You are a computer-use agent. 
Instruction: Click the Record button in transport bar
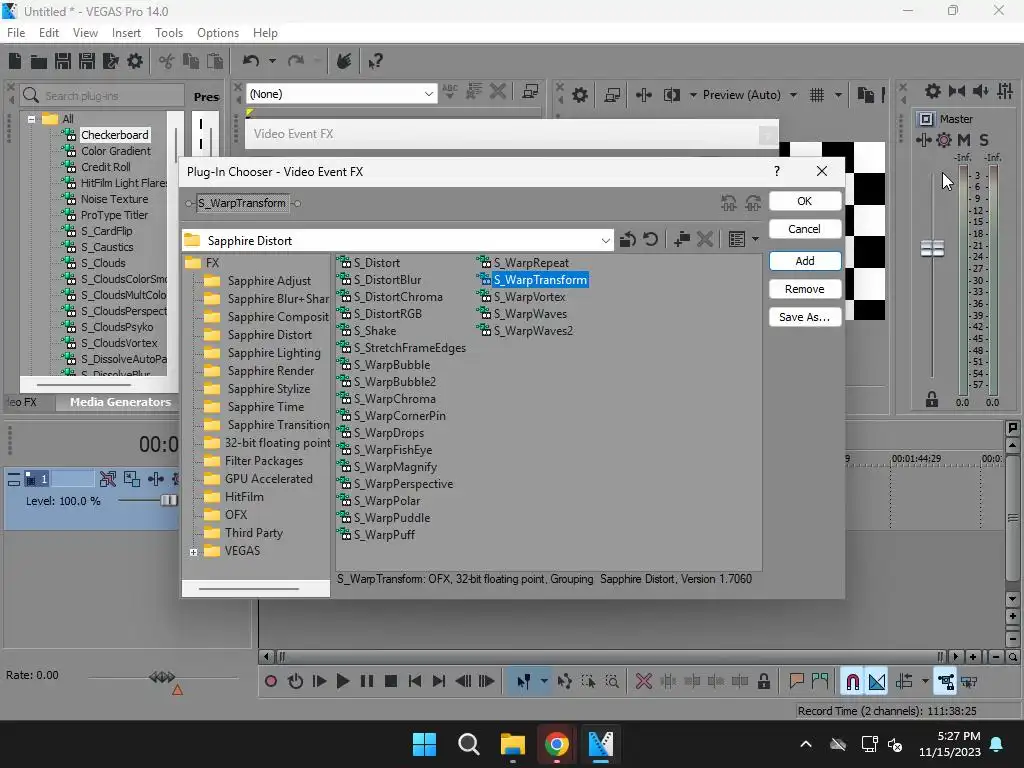click(271, 682)
